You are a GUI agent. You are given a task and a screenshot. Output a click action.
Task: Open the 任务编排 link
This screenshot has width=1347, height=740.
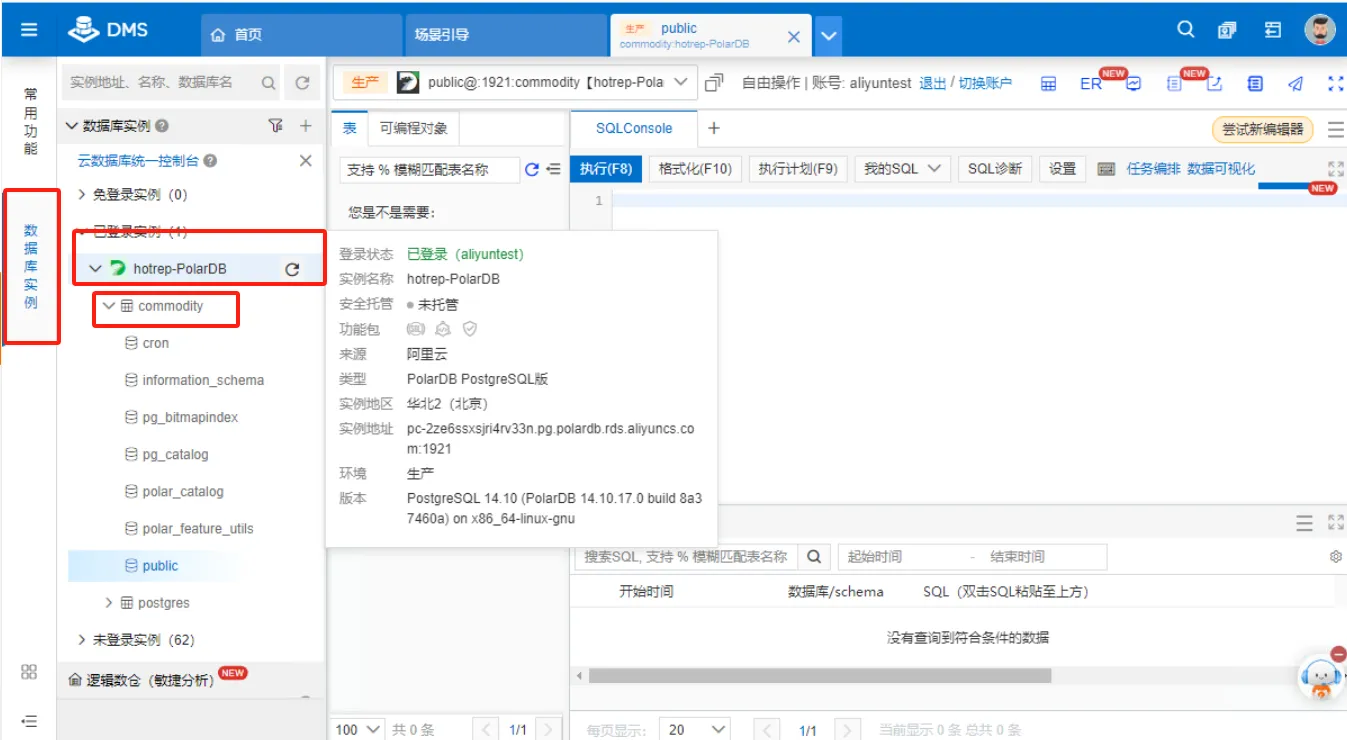pyautogui.click(x=1154, y=169)
